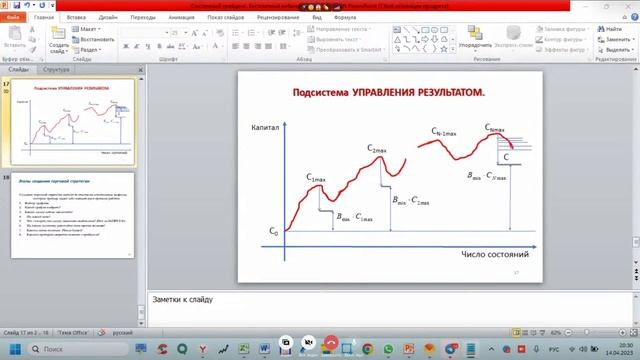Click the Windows Start button
The height and width of the screenshot is (360, 640).
point(15,349)
